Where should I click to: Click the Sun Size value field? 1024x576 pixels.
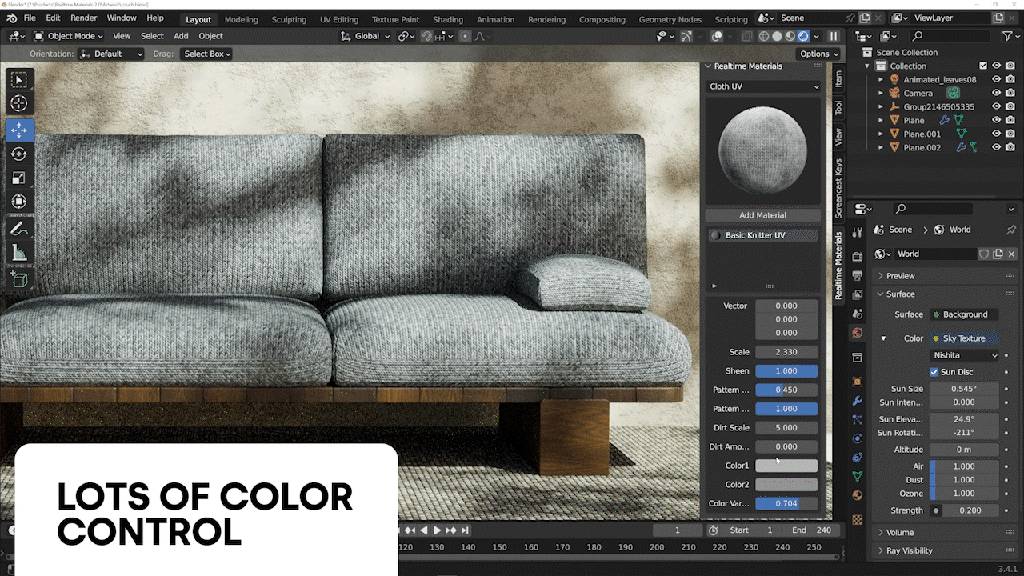pos(964,388)
